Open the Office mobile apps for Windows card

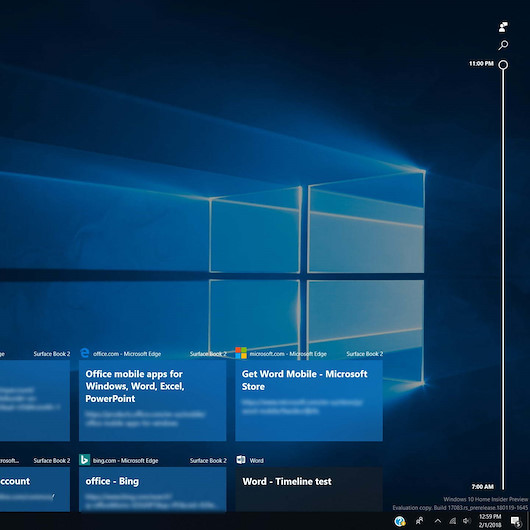(152, 401)
